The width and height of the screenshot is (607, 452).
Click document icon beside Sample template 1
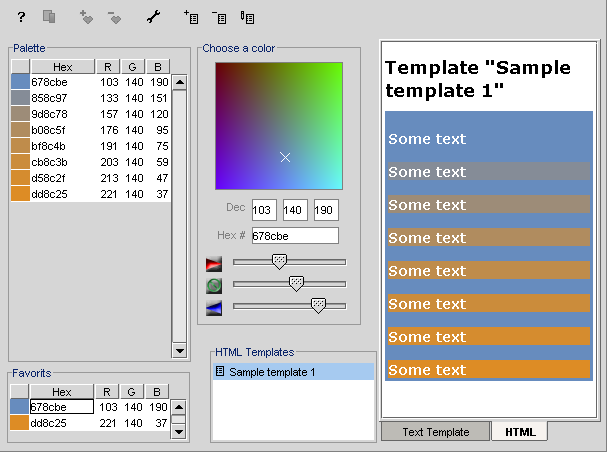tap(220, 372)
